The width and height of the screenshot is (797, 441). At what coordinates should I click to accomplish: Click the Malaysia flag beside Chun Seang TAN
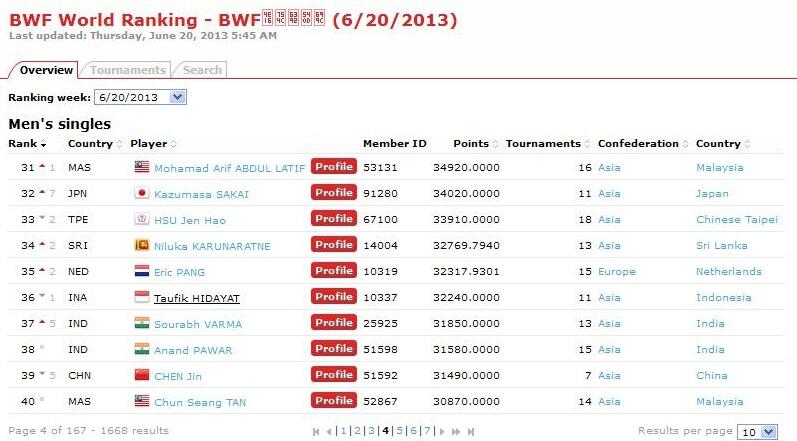pyautogui.click(x=142, y=400)
